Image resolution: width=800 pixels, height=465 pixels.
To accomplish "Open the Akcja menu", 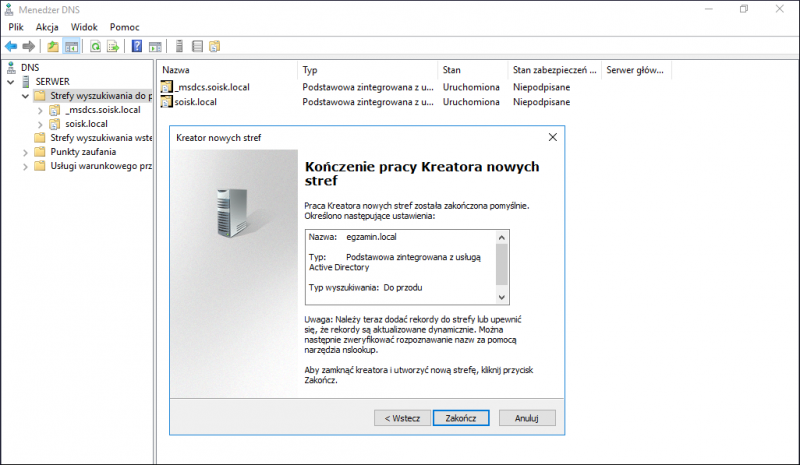I will 47,27.
